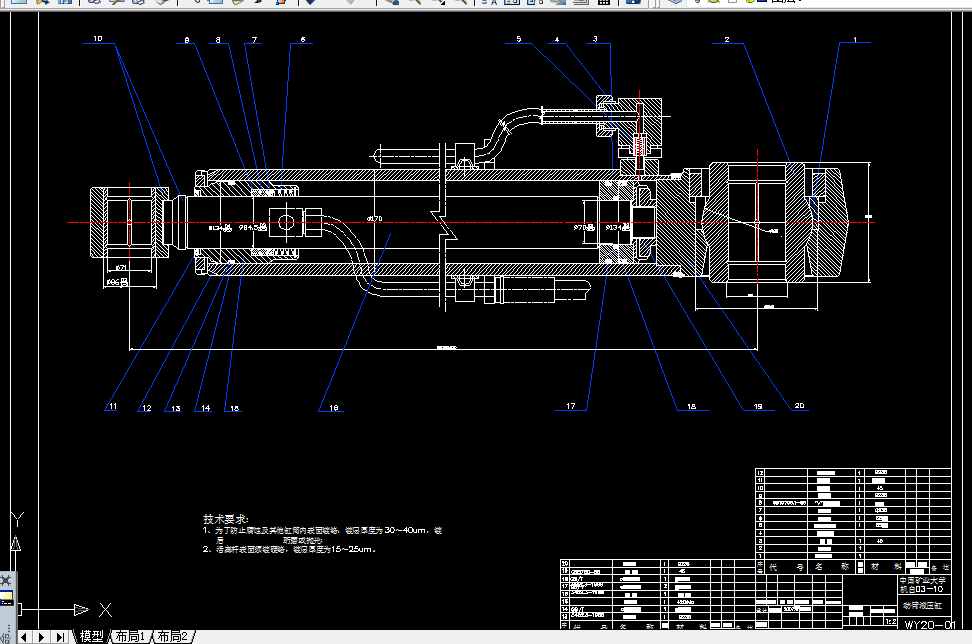Select part callout number 20

click(x=800, y=406)
